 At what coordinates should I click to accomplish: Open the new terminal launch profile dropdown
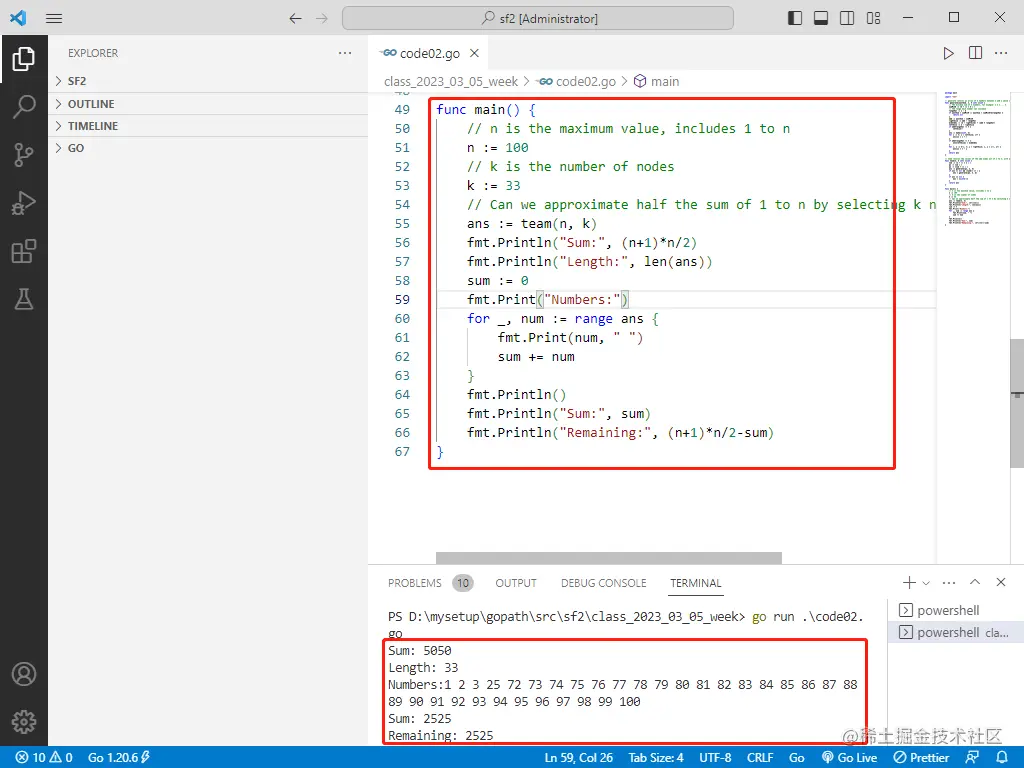pyautogui.click(x=926, y=583)
